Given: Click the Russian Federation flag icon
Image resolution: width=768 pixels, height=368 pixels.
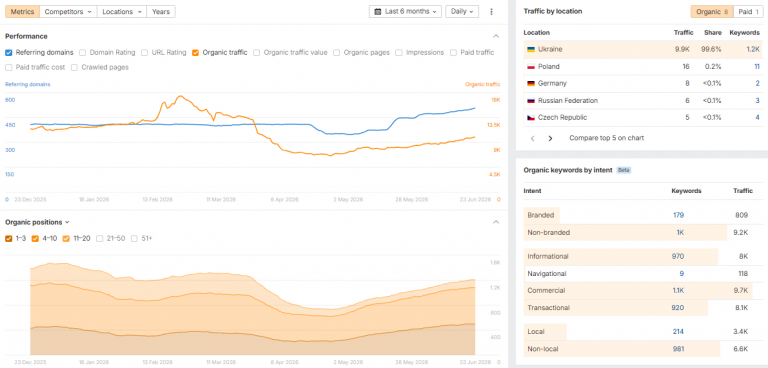Looking at the screenshot, I should 530,101.
